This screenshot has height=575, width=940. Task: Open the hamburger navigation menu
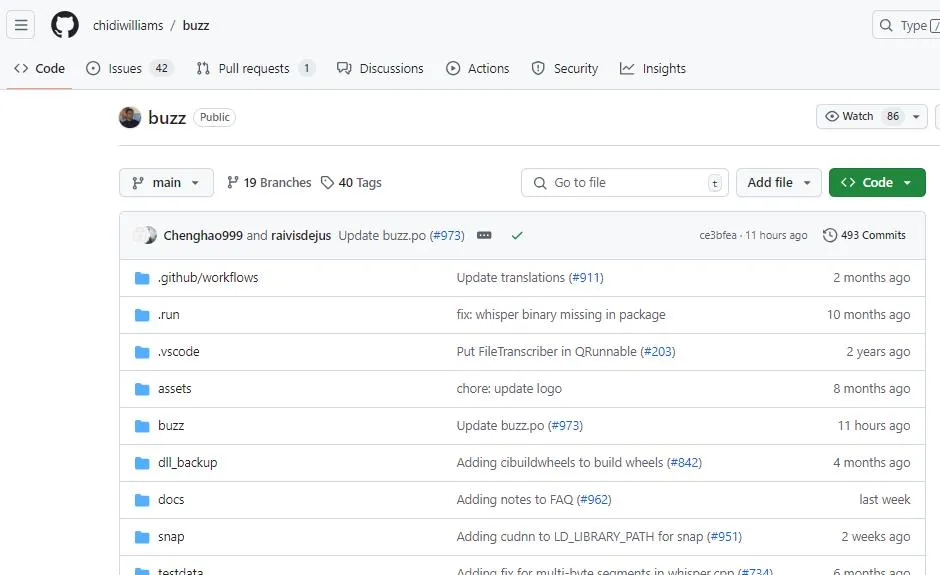(20, 25)
